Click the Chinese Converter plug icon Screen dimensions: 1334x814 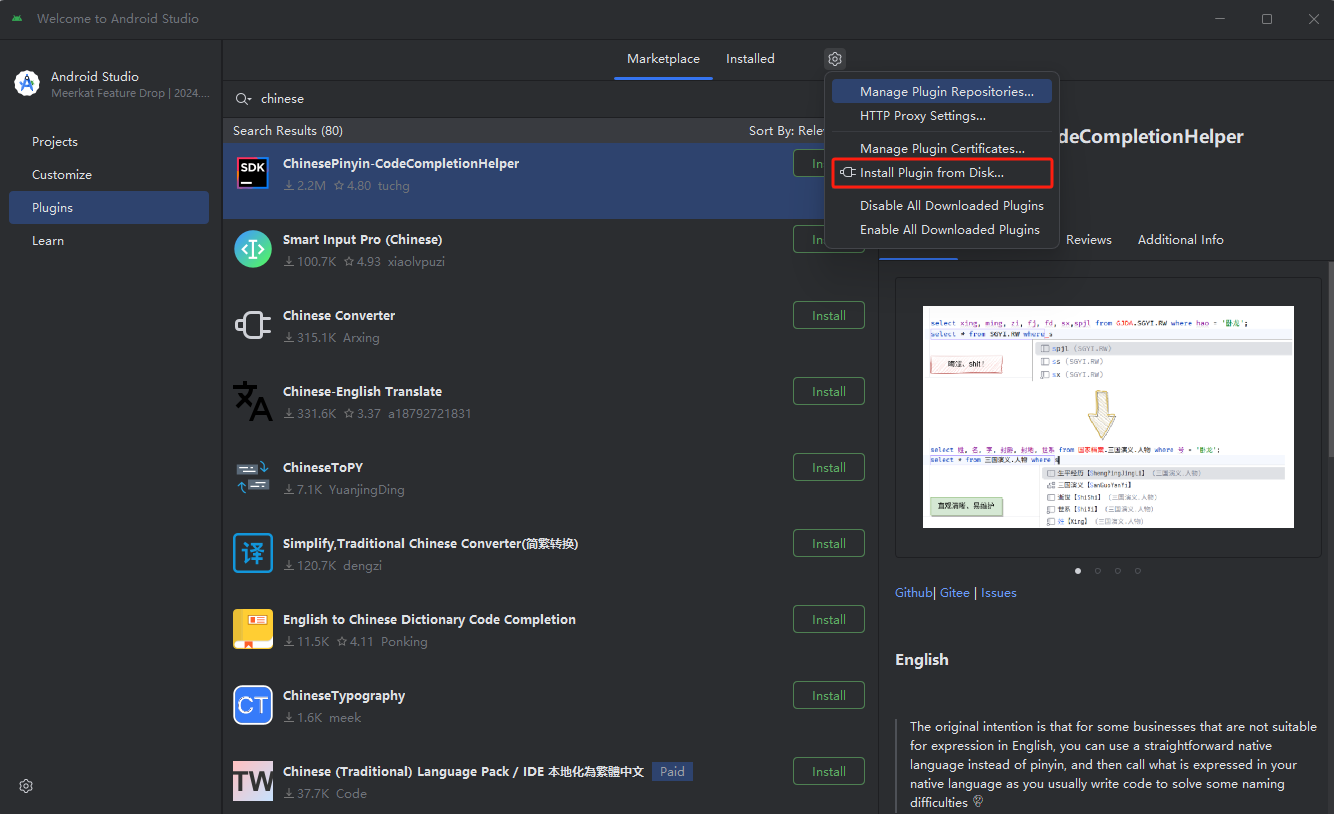(x=253, y=325)
